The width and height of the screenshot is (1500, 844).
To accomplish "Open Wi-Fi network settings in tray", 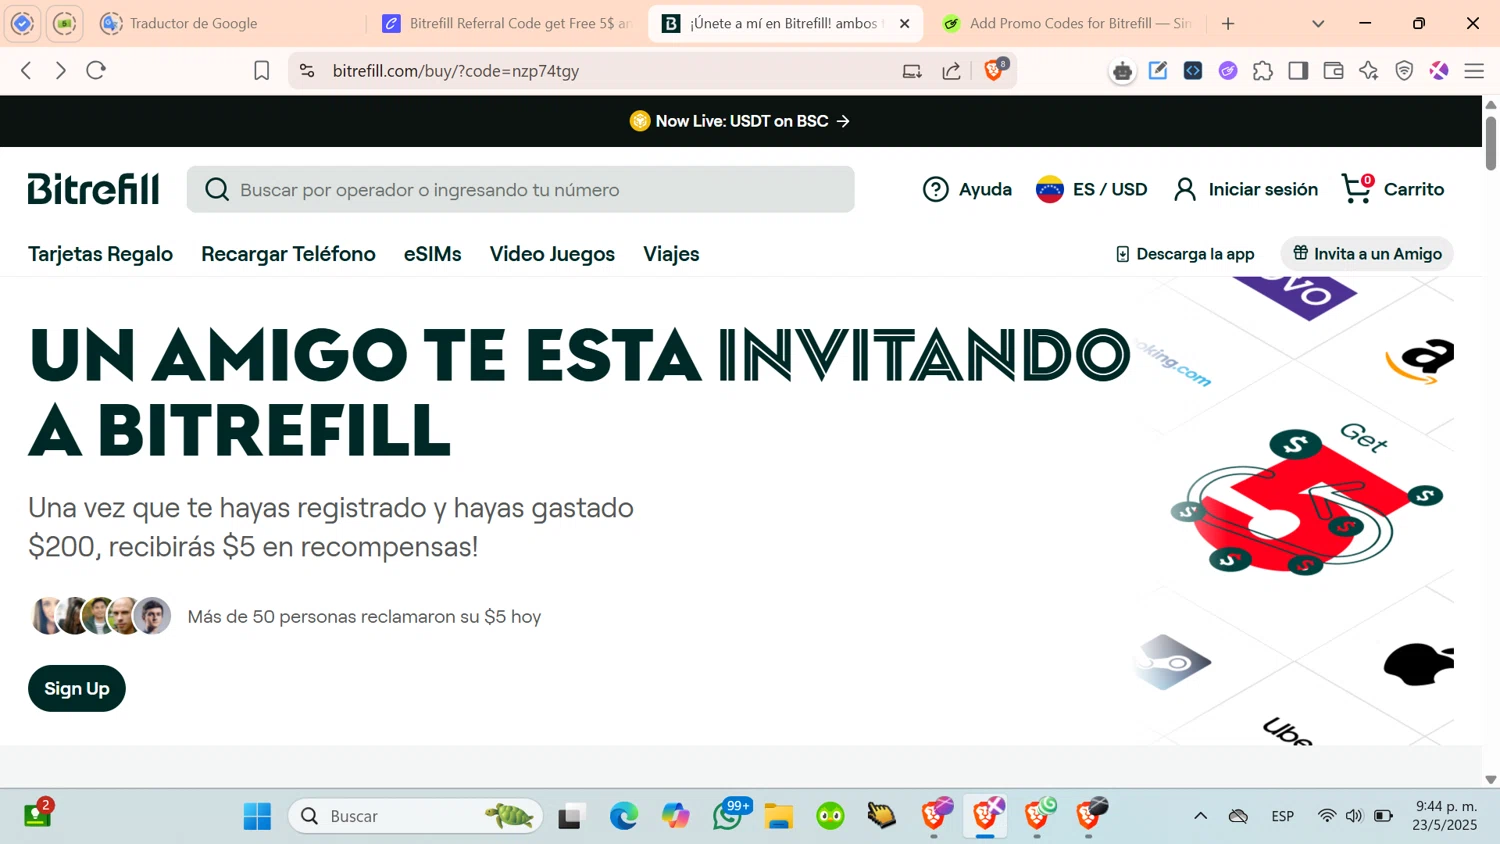I will [x=1327, y=816].
